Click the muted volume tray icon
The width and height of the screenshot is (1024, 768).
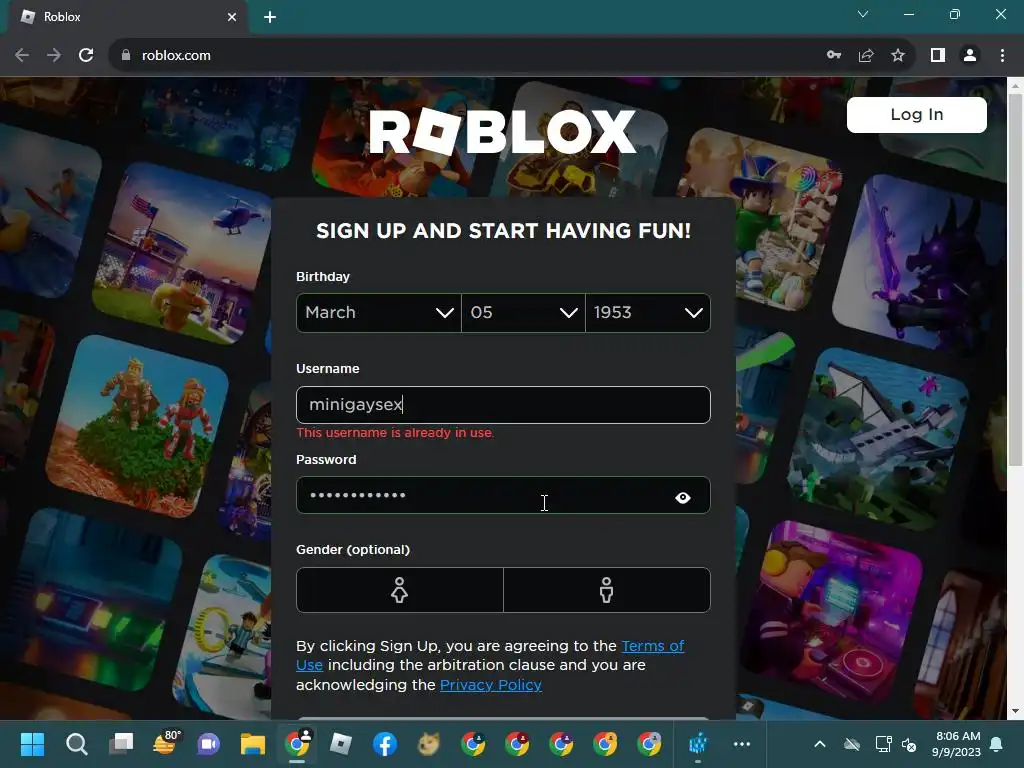[x=908, y=744]
